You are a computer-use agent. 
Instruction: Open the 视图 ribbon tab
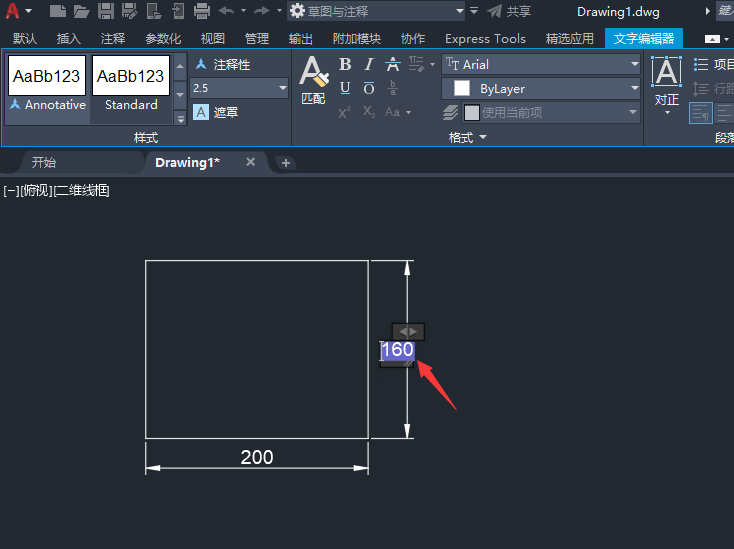[x=213, y=38]
